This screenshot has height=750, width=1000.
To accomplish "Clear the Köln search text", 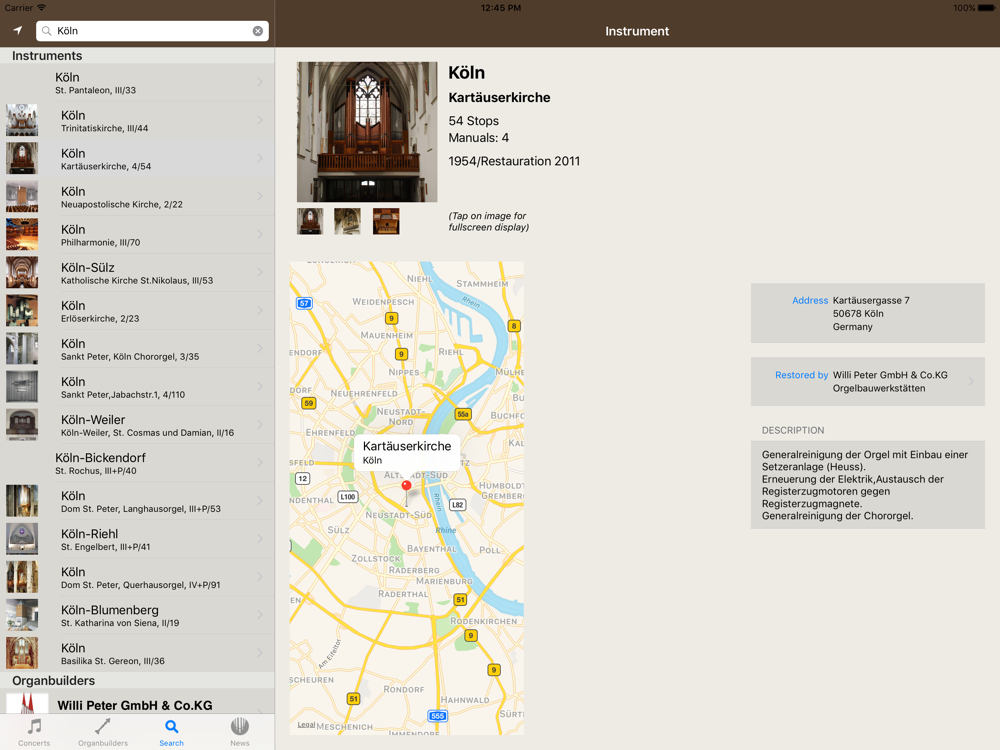I will [257, 31].
